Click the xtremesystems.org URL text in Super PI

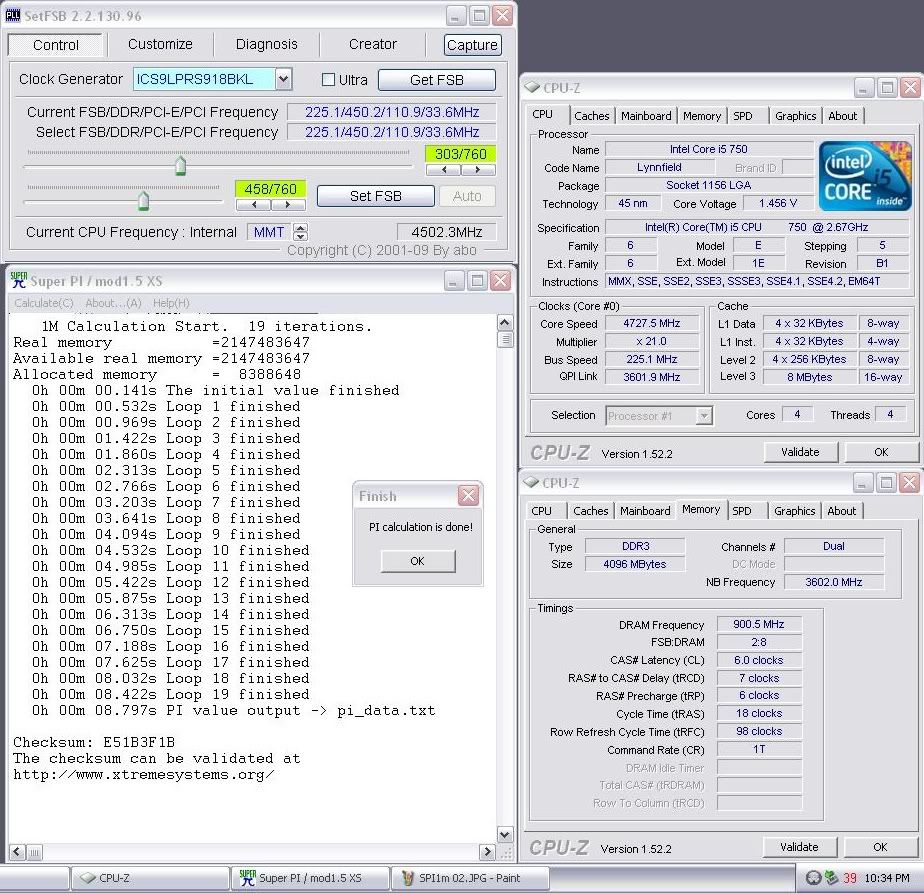[144, 775]
